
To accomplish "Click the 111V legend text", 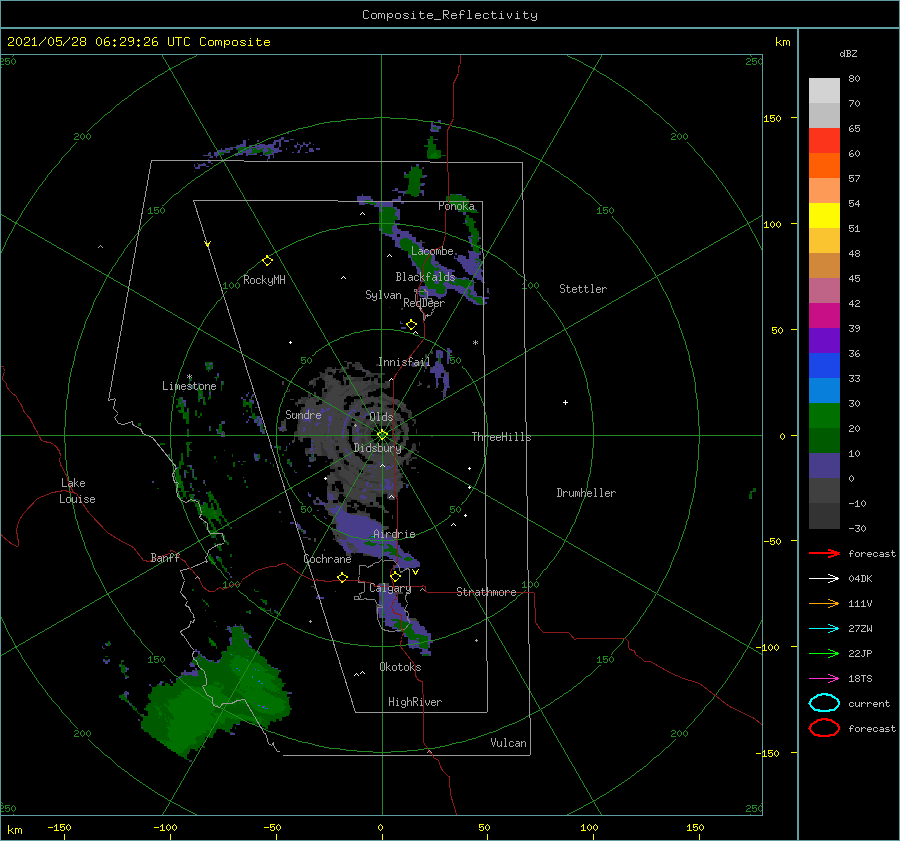I will 860,603.
